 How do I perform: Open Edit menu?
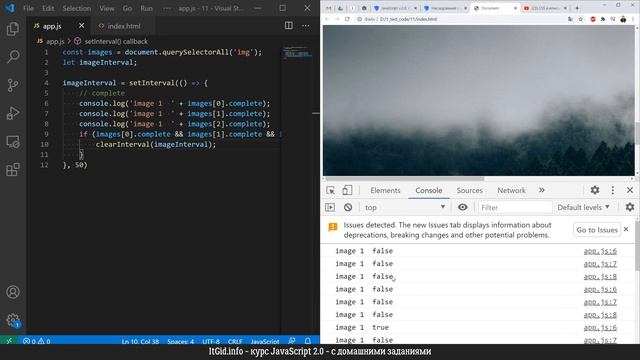click(x=48, y=8)
